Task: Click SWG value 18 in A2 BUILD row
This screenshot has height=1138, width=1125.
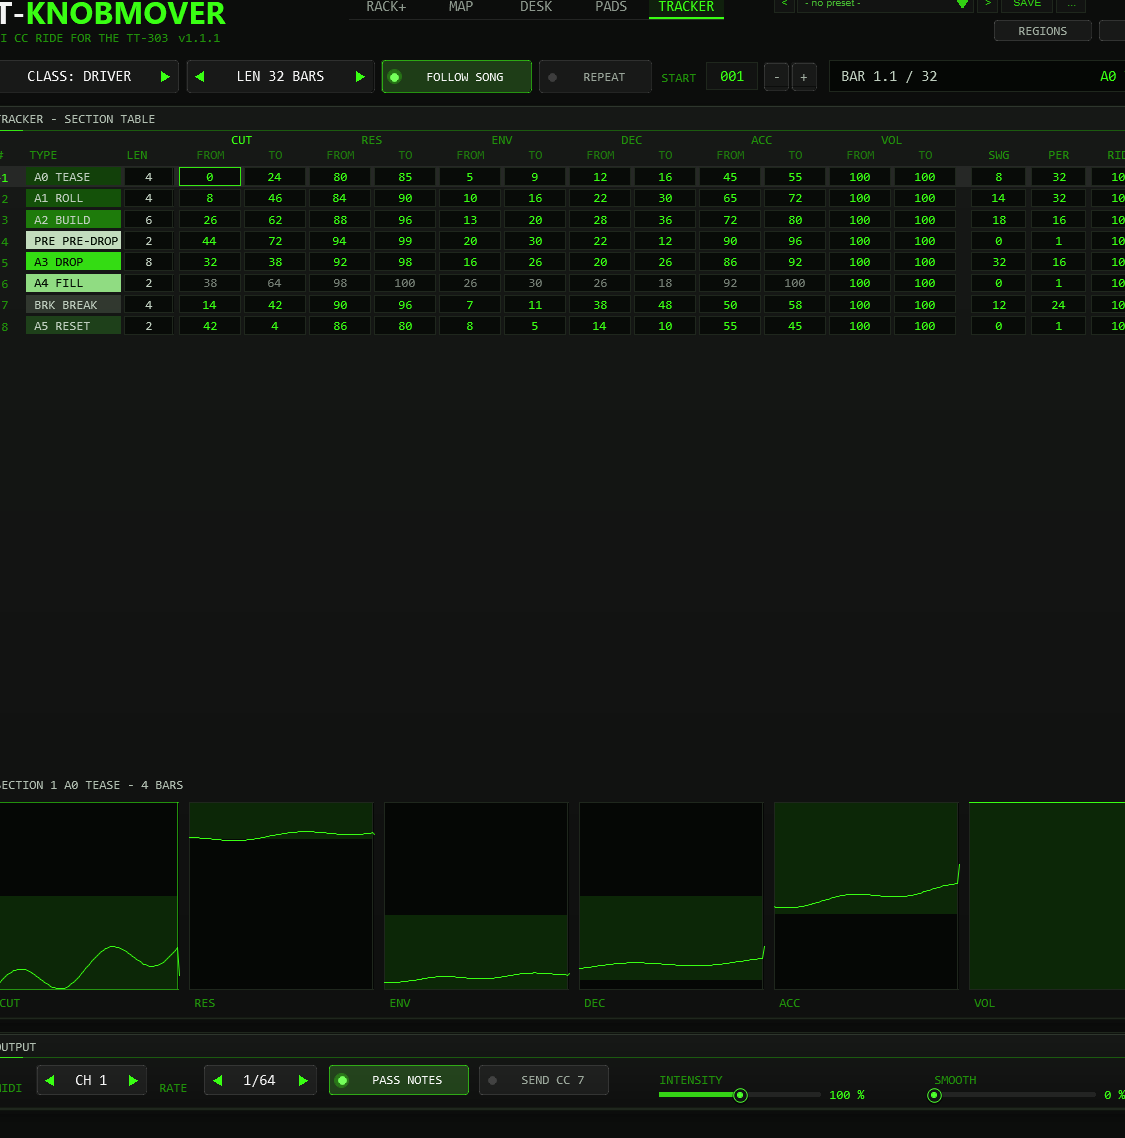Action: tap(999, 220)
